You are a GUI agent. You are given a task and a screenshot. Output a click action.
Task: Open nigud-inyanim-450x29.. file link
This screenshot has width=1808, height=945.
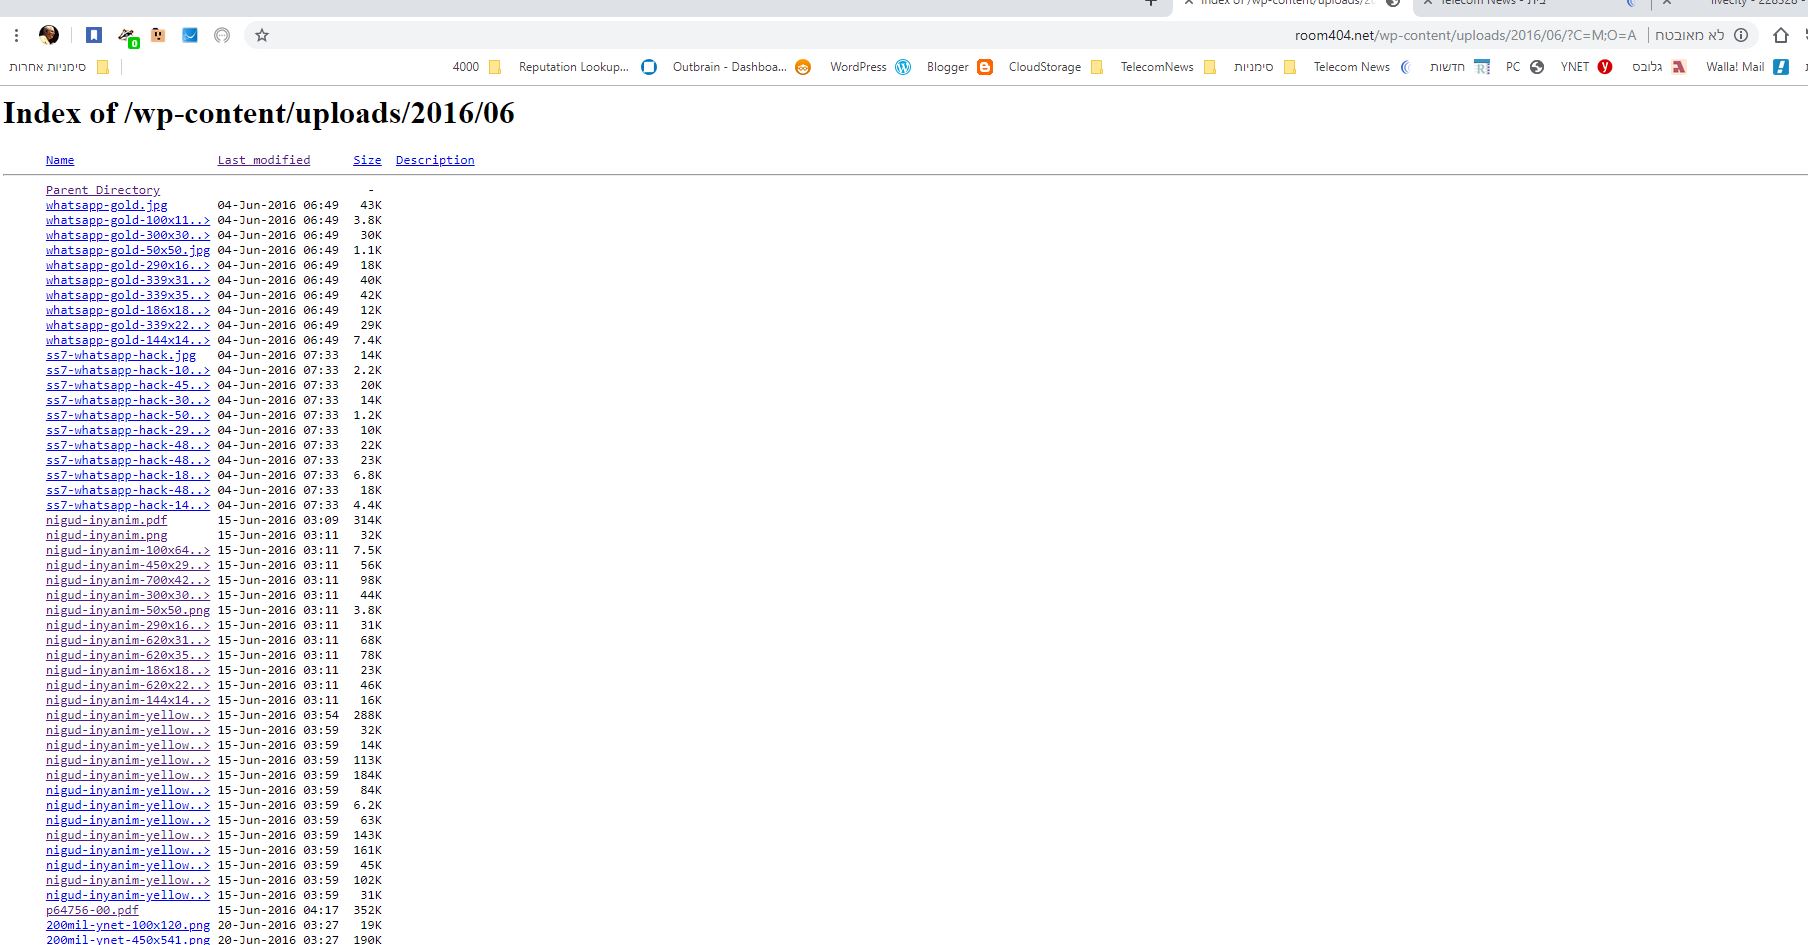128,565
